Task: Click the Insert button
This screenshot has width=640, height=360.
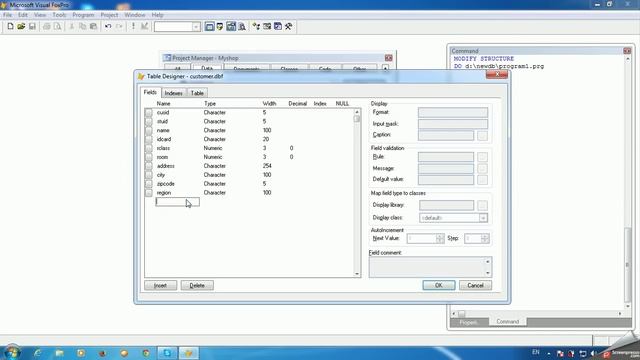Action: pyautogui.click(x=160, y=285)
